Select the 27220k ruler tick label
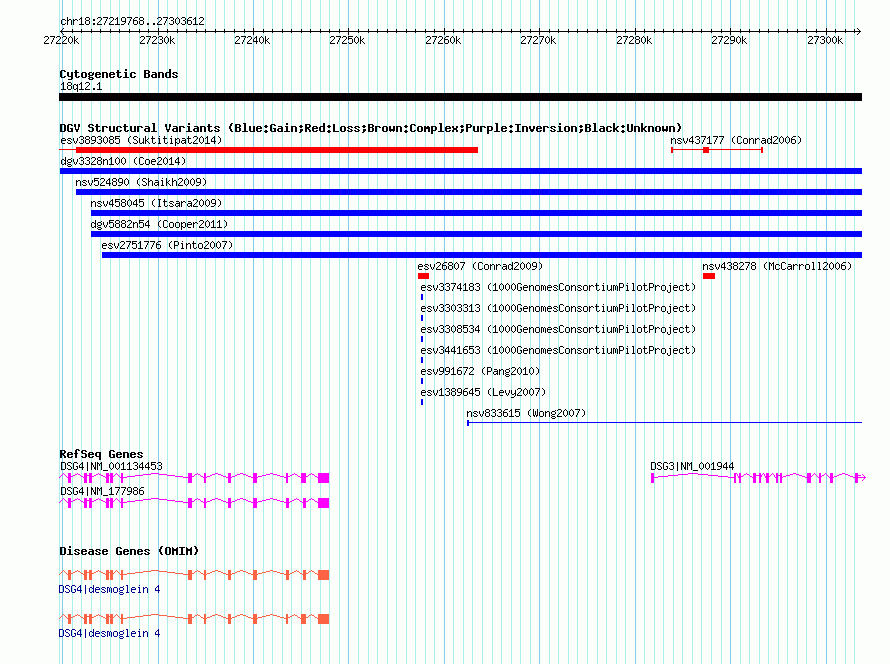 tap(61, 40)
